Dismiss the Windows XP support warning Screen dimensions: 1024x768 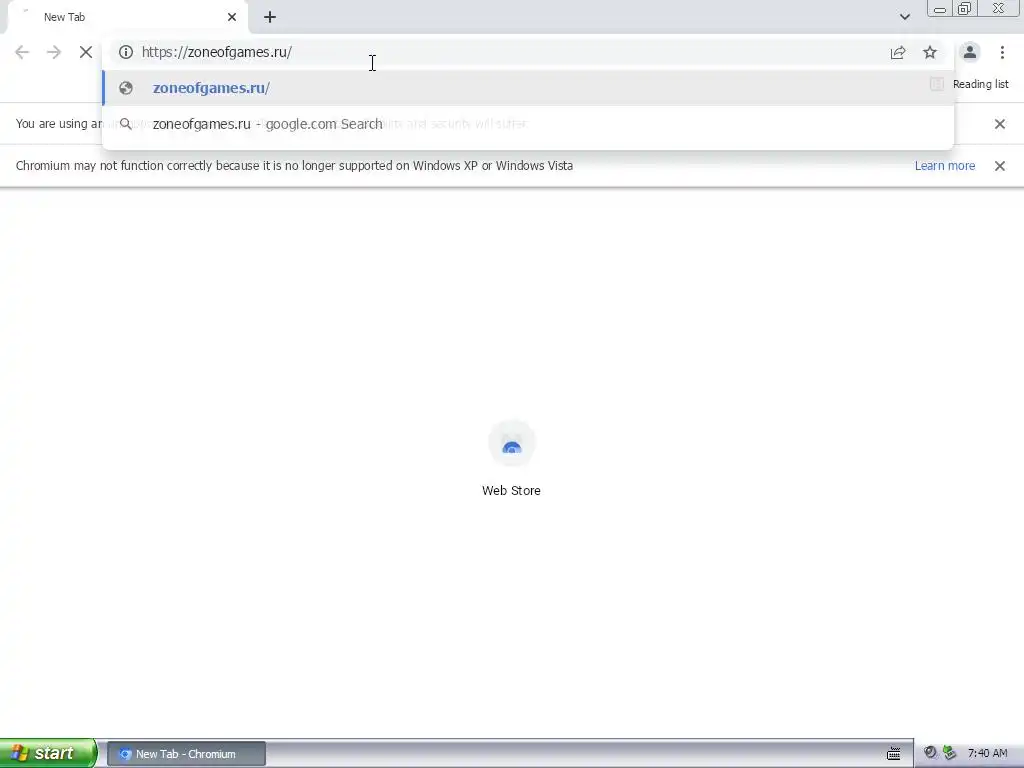pyautogui.click(x=999, y=166)
